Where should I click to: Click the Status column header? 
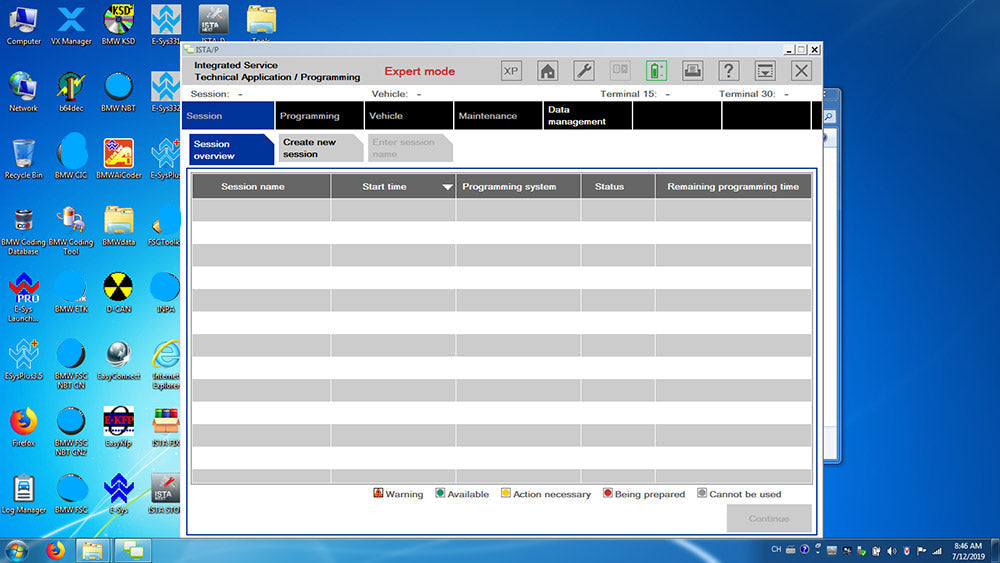tap(609, 186)
